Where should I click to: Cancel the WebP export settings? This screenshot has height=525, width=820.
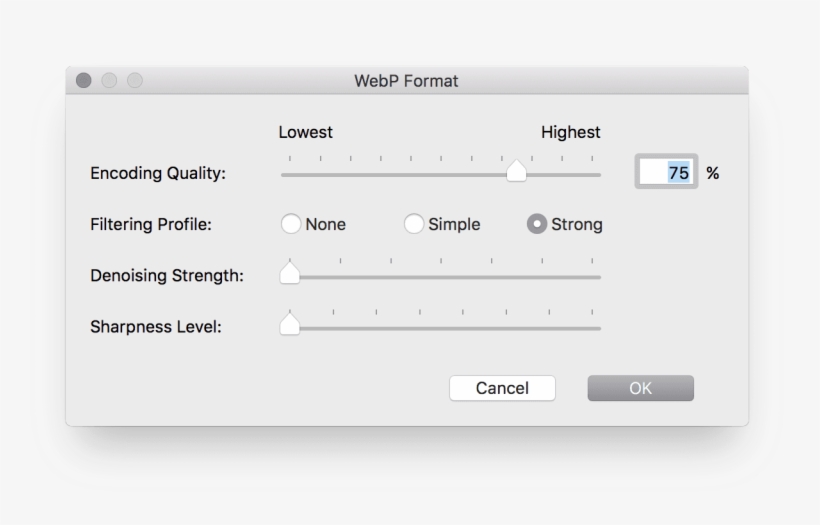[502, 388]
